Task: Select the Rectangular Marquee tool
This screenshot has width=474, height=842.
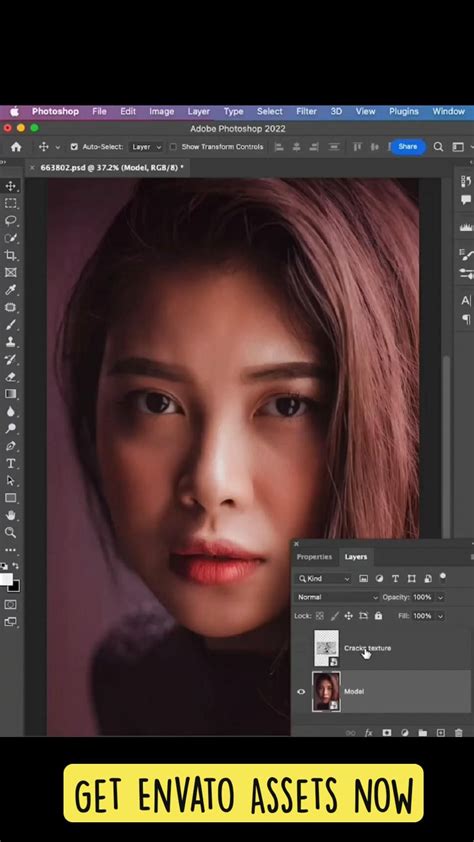Action: click(10, 203)
